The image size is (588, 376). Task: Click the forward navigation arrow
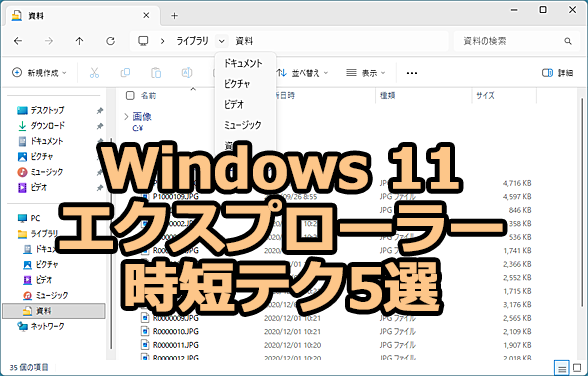(x=49, y=41)
